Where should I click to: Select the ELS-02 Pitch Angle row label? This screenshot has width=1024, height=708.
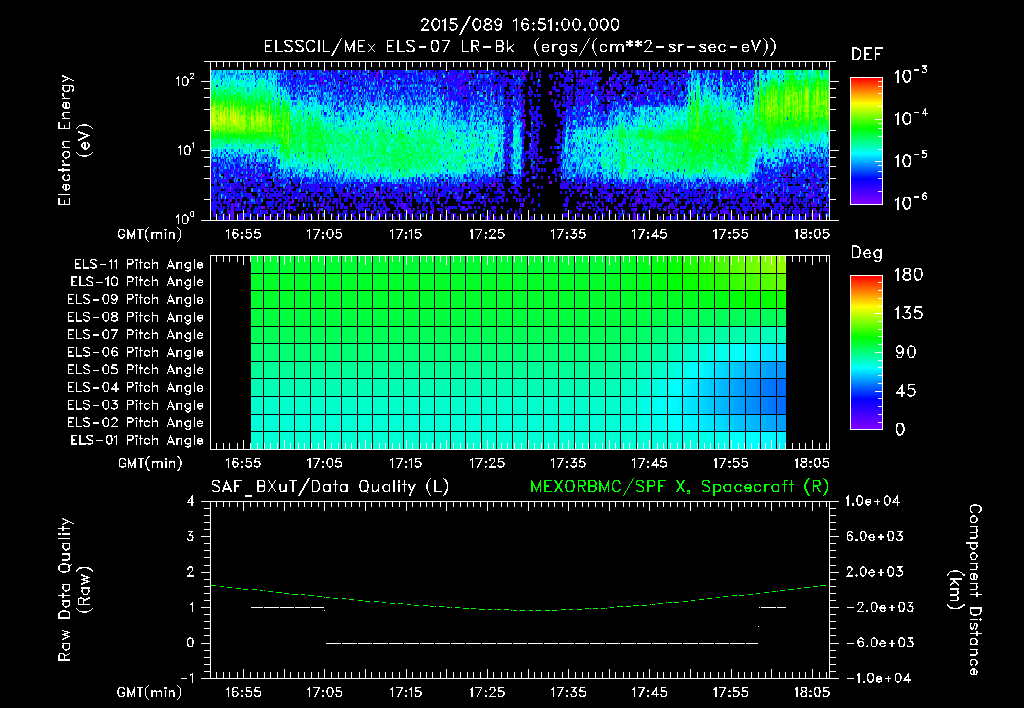(x=136, y=423)
